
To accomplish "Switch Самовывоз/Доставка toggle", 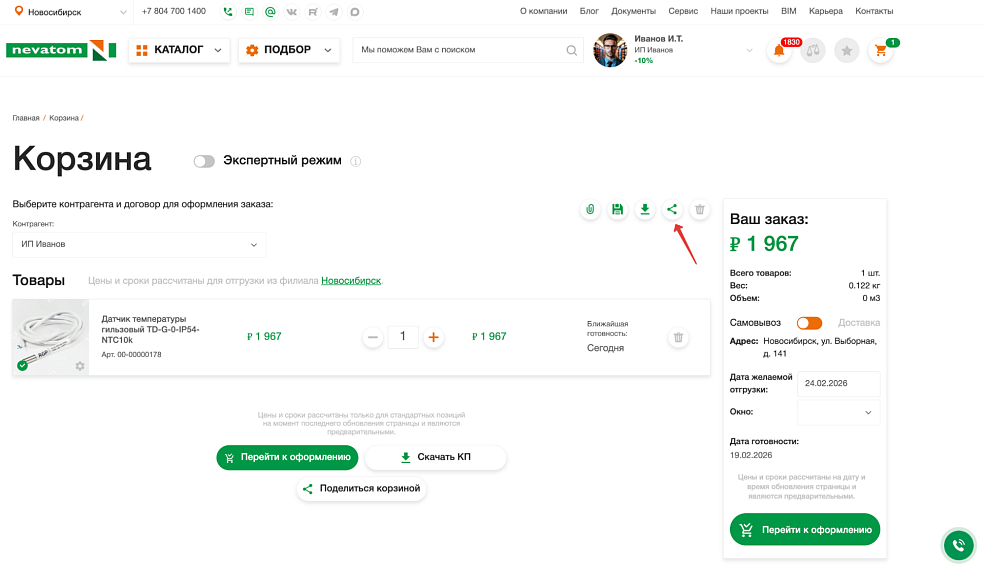I will point(808,323).
